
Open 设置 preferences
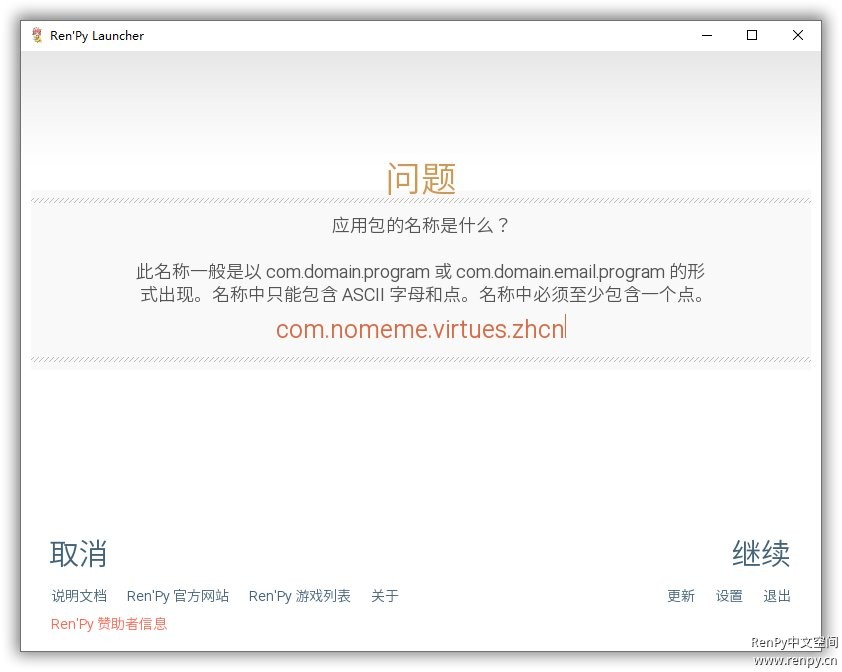coord(729,596)
